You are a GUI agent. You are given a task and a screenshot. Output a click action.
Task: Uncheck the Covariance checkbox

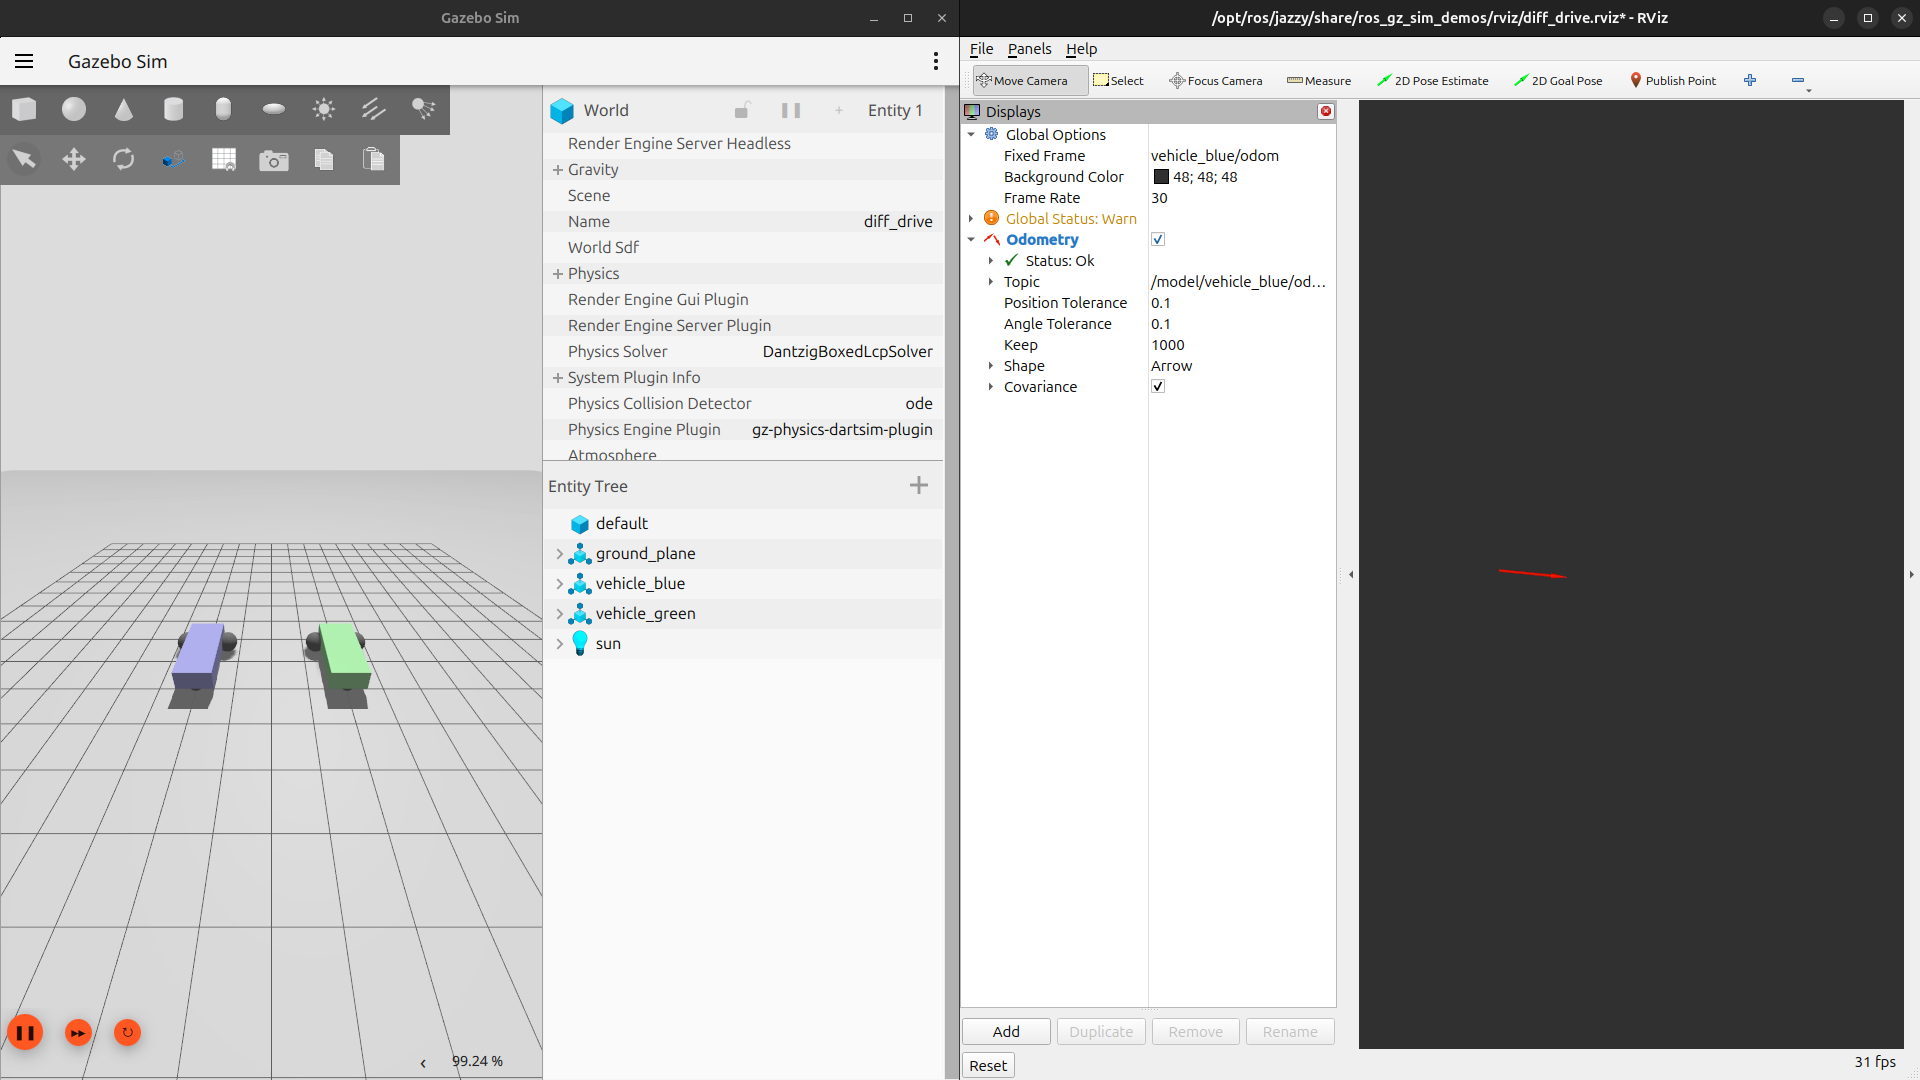pyautogui.click(x=1158, y=386)
